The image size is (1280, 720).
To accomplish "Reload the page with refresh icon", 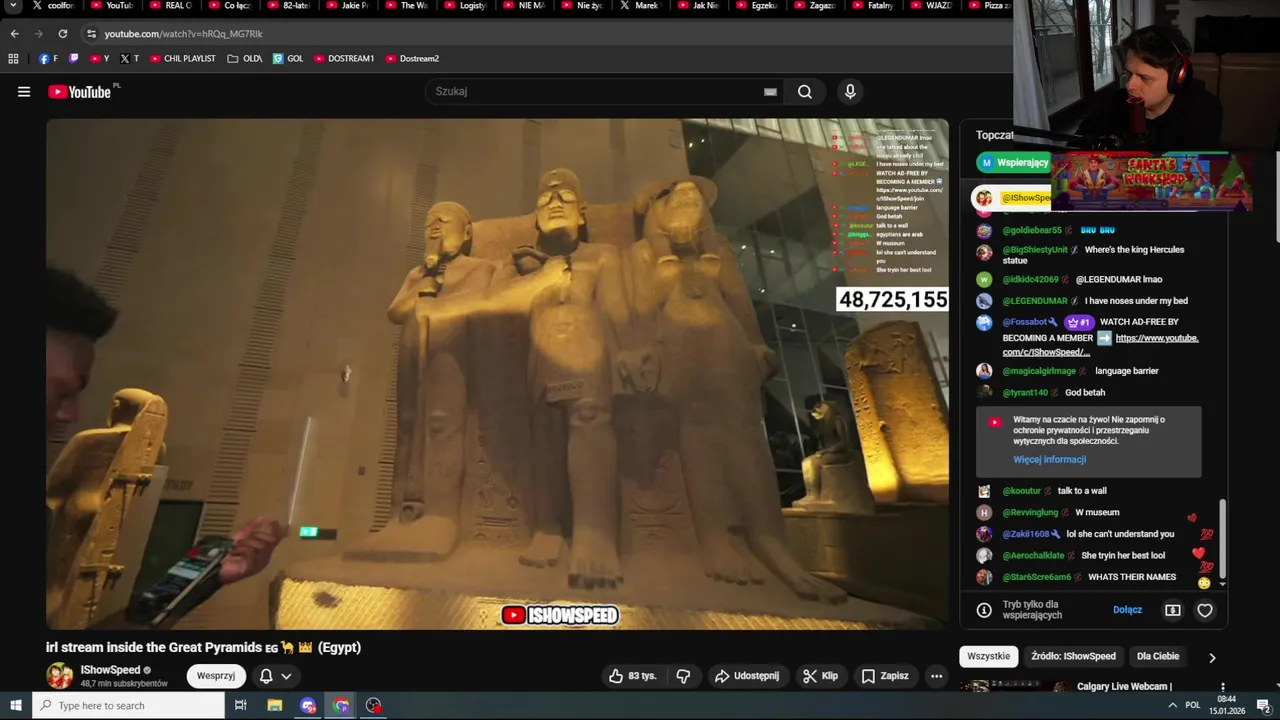I will coord(62,34).
